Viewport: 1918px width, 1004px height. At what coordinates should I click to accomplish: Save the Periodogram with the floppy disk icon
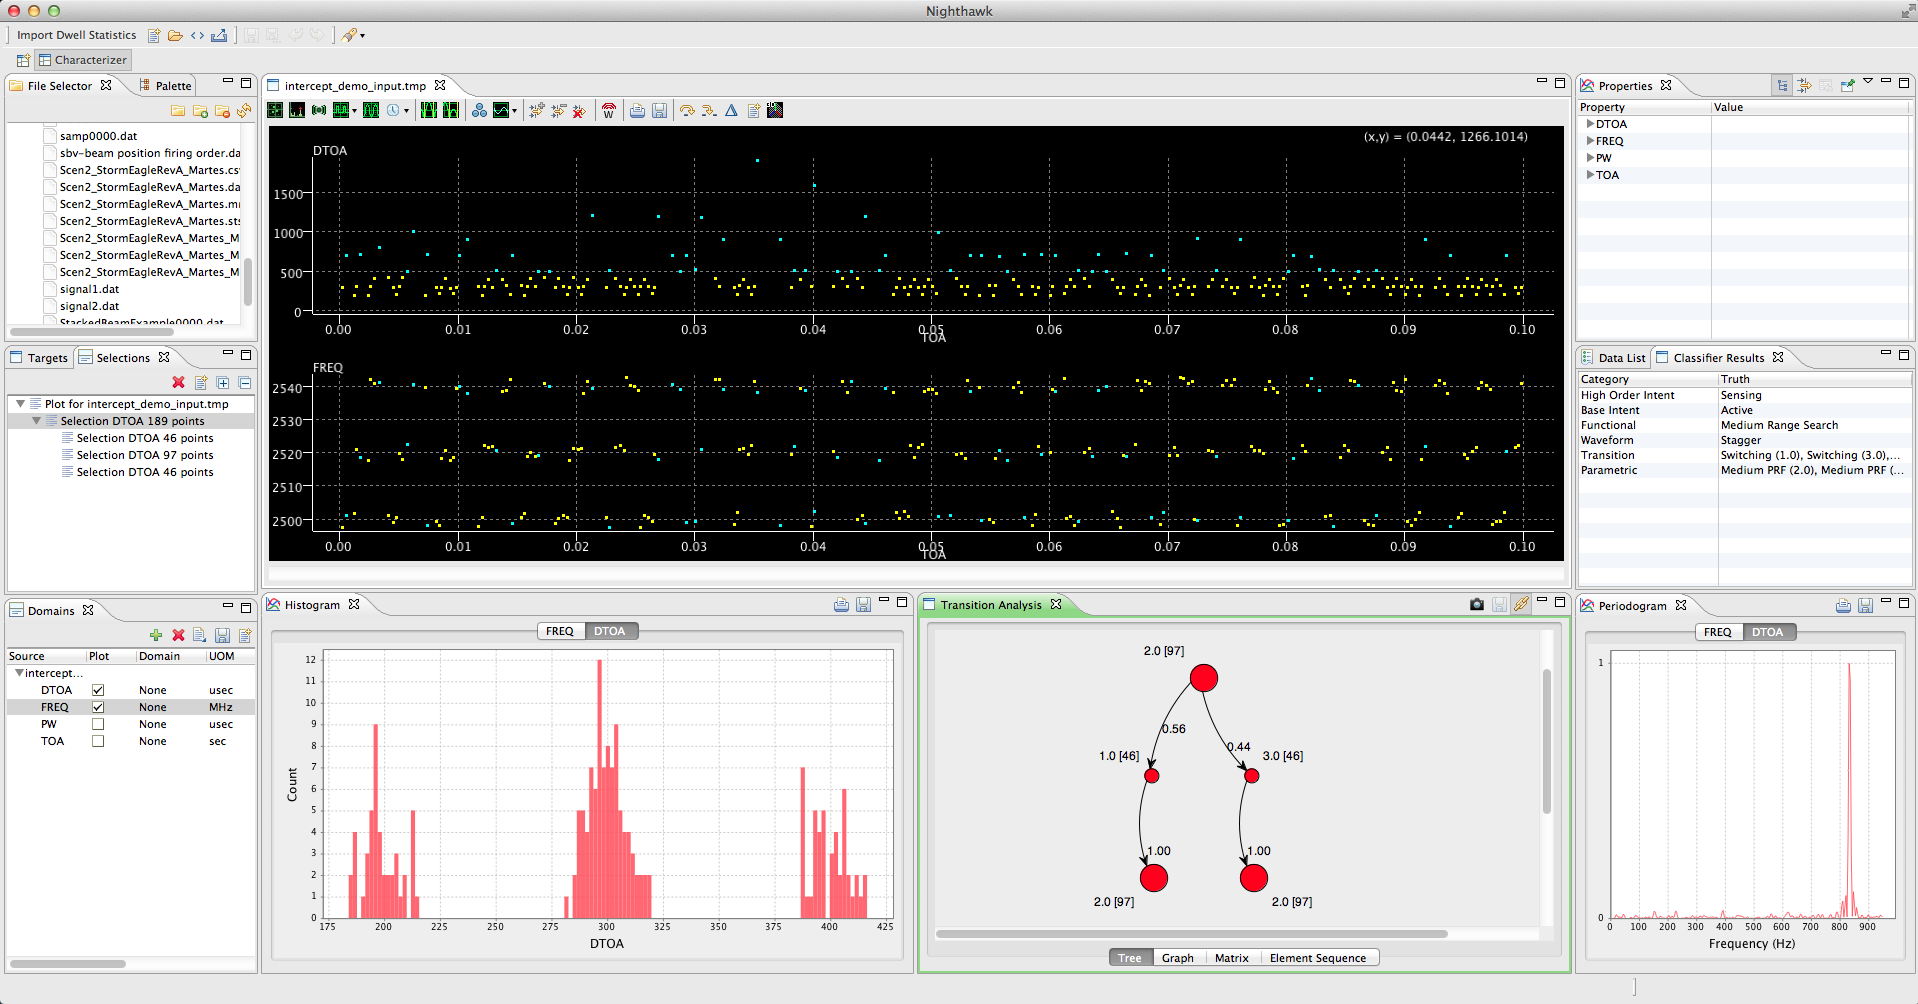[1865, 605]
